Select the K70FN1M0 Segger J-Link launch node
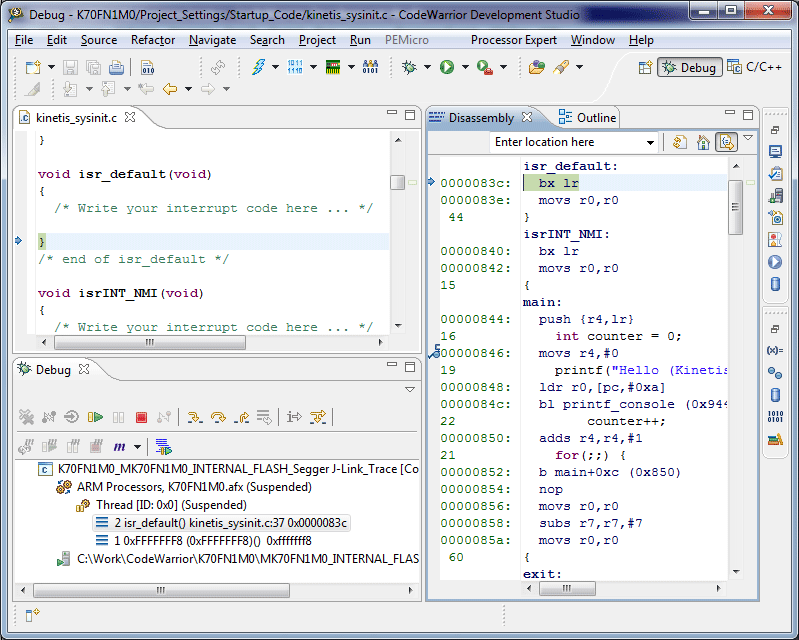 (228, 469)
